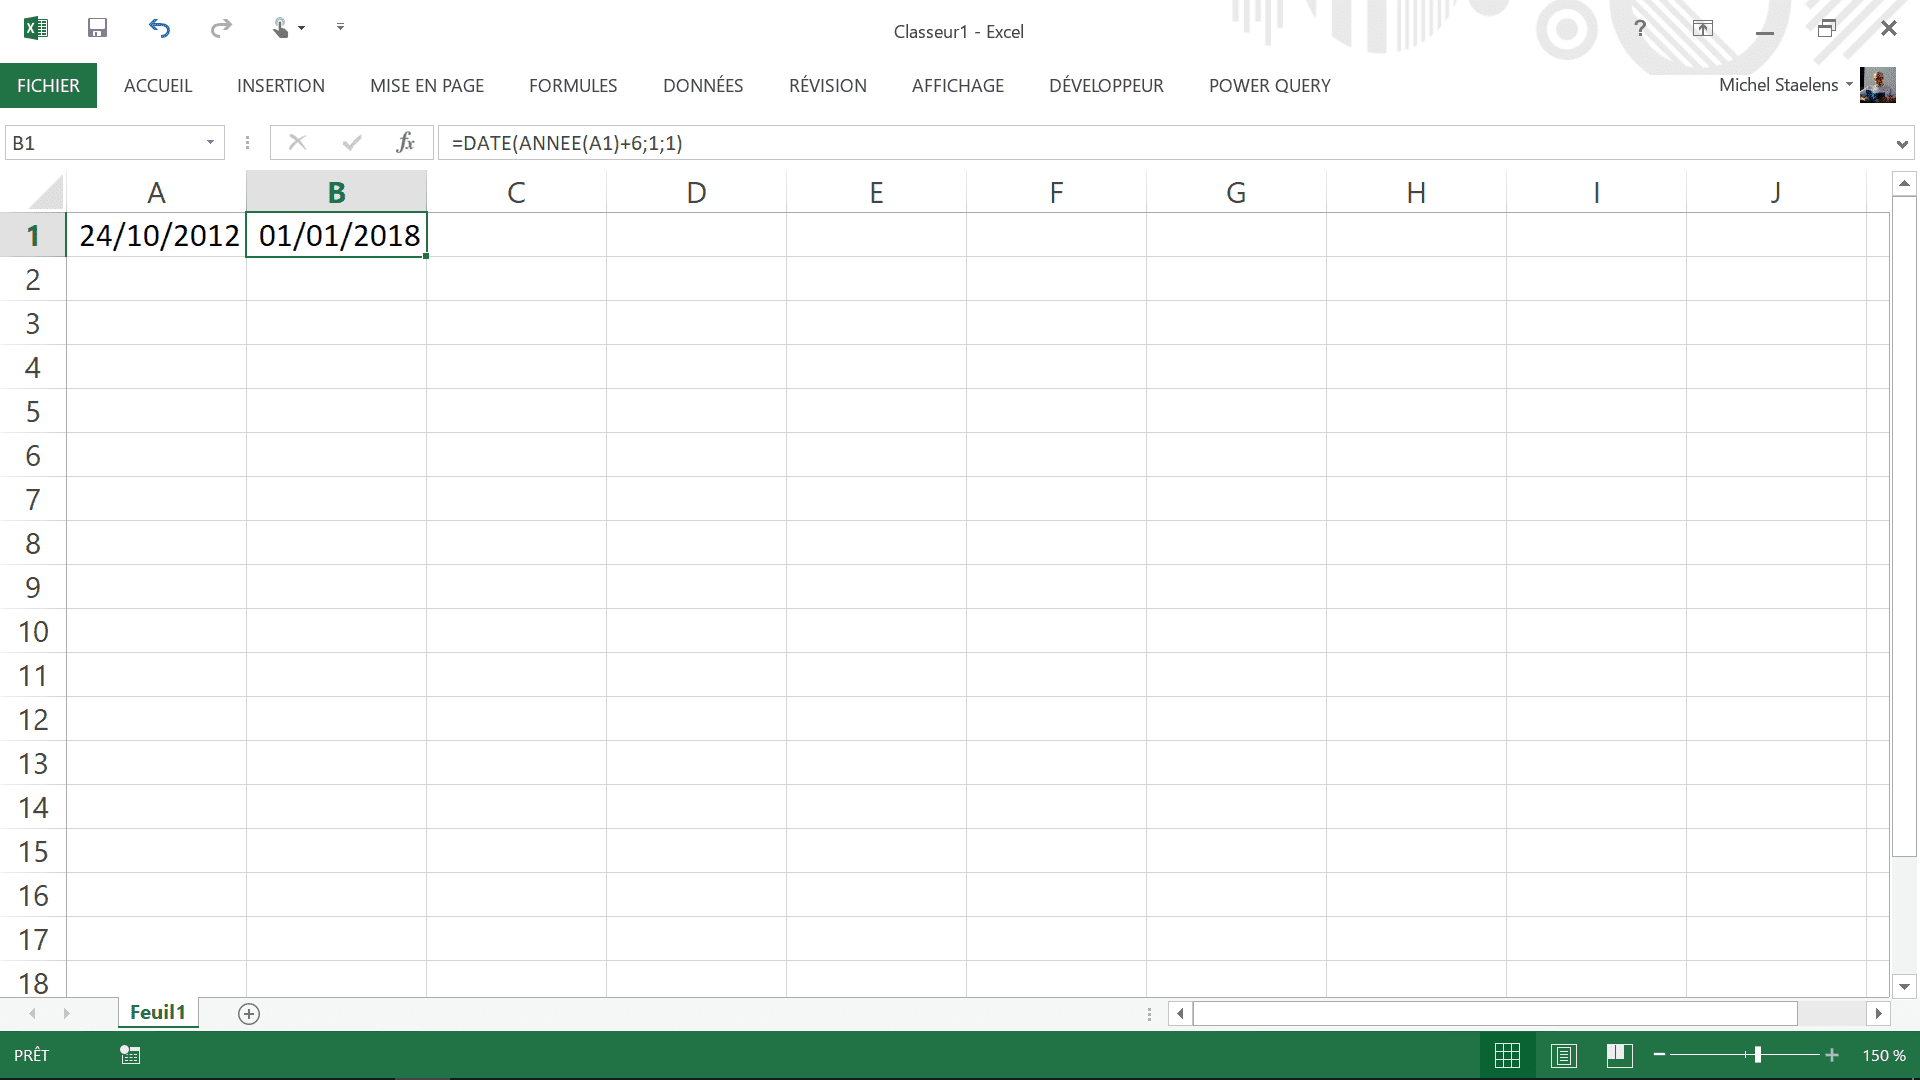1920x1080 pixels.
Task: Open the FORMULES ribbon tab
Action: (573, 86)
